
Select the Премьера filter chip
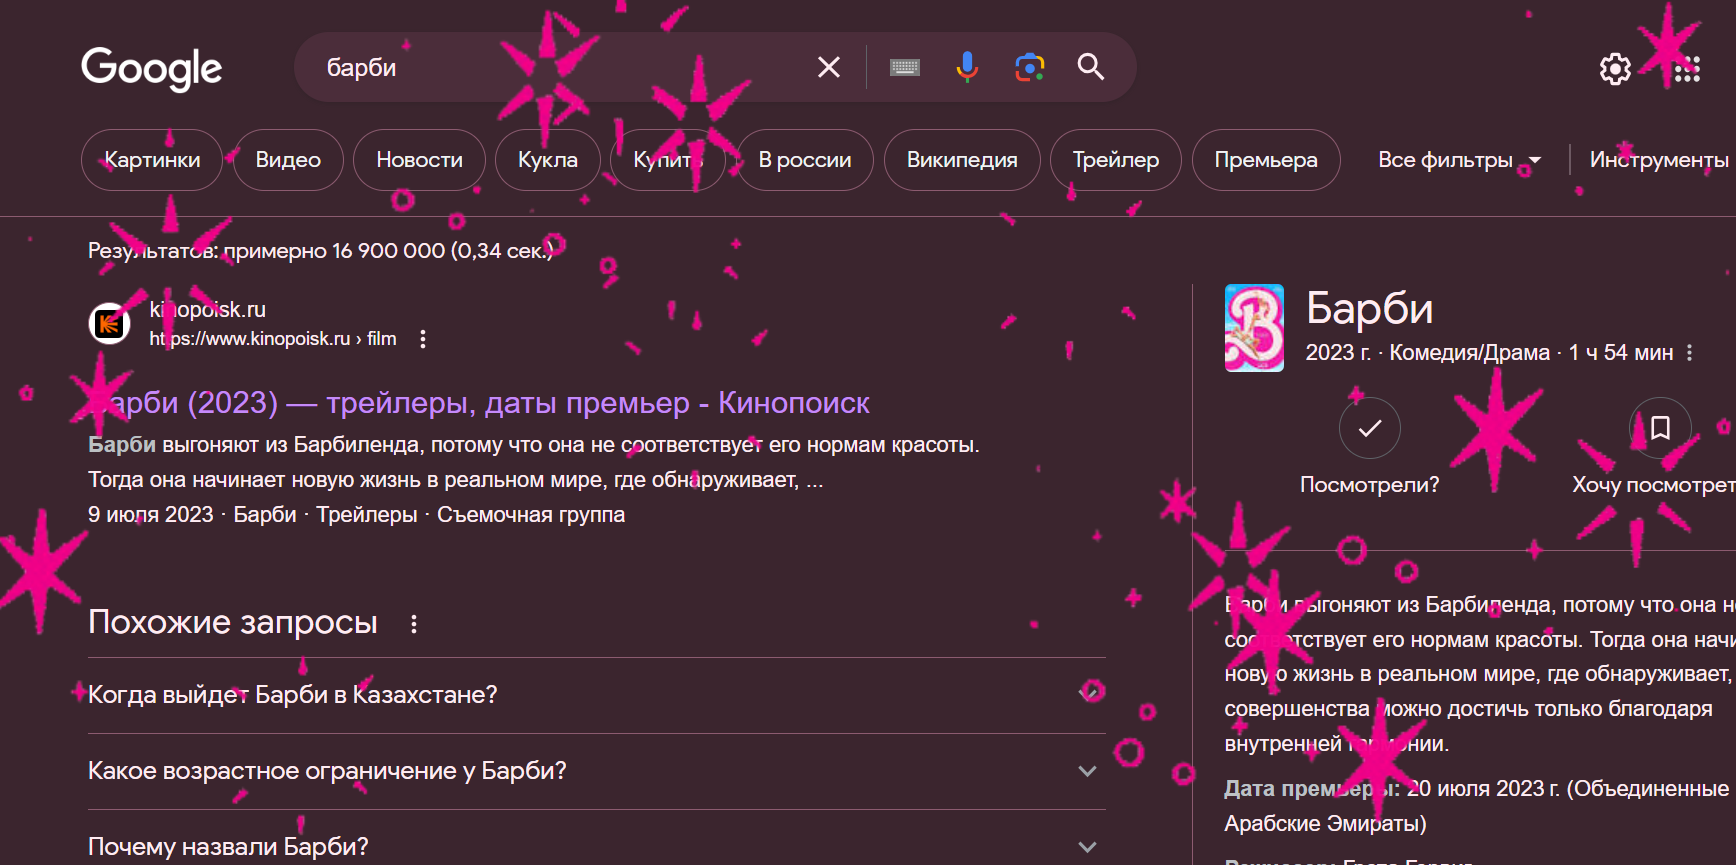click(x=1266, y=160)
